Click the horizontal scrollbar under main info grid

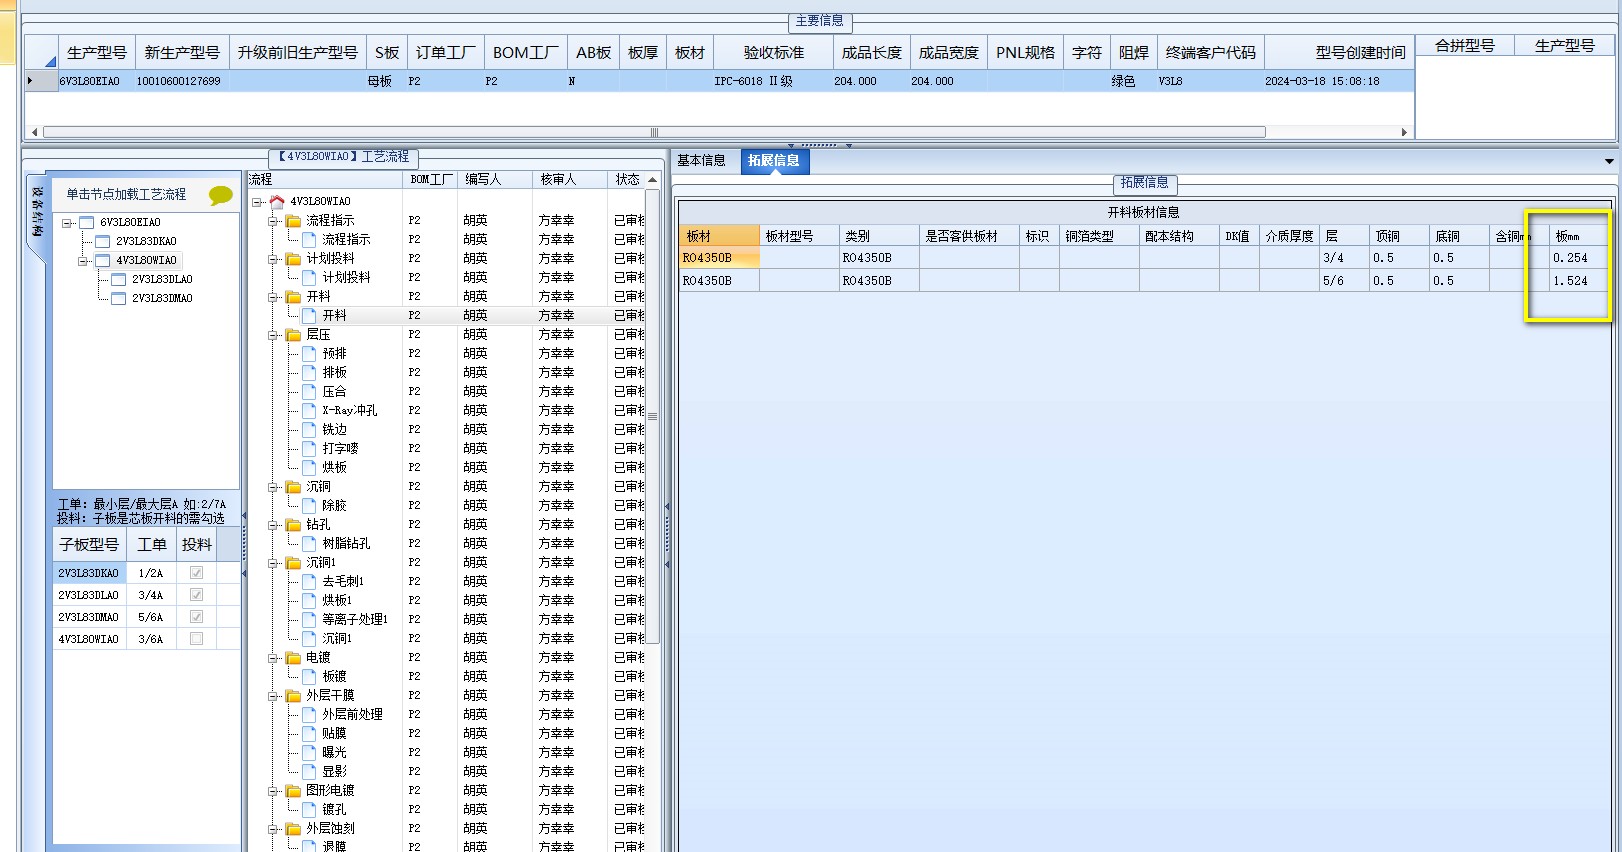point(654,132)
